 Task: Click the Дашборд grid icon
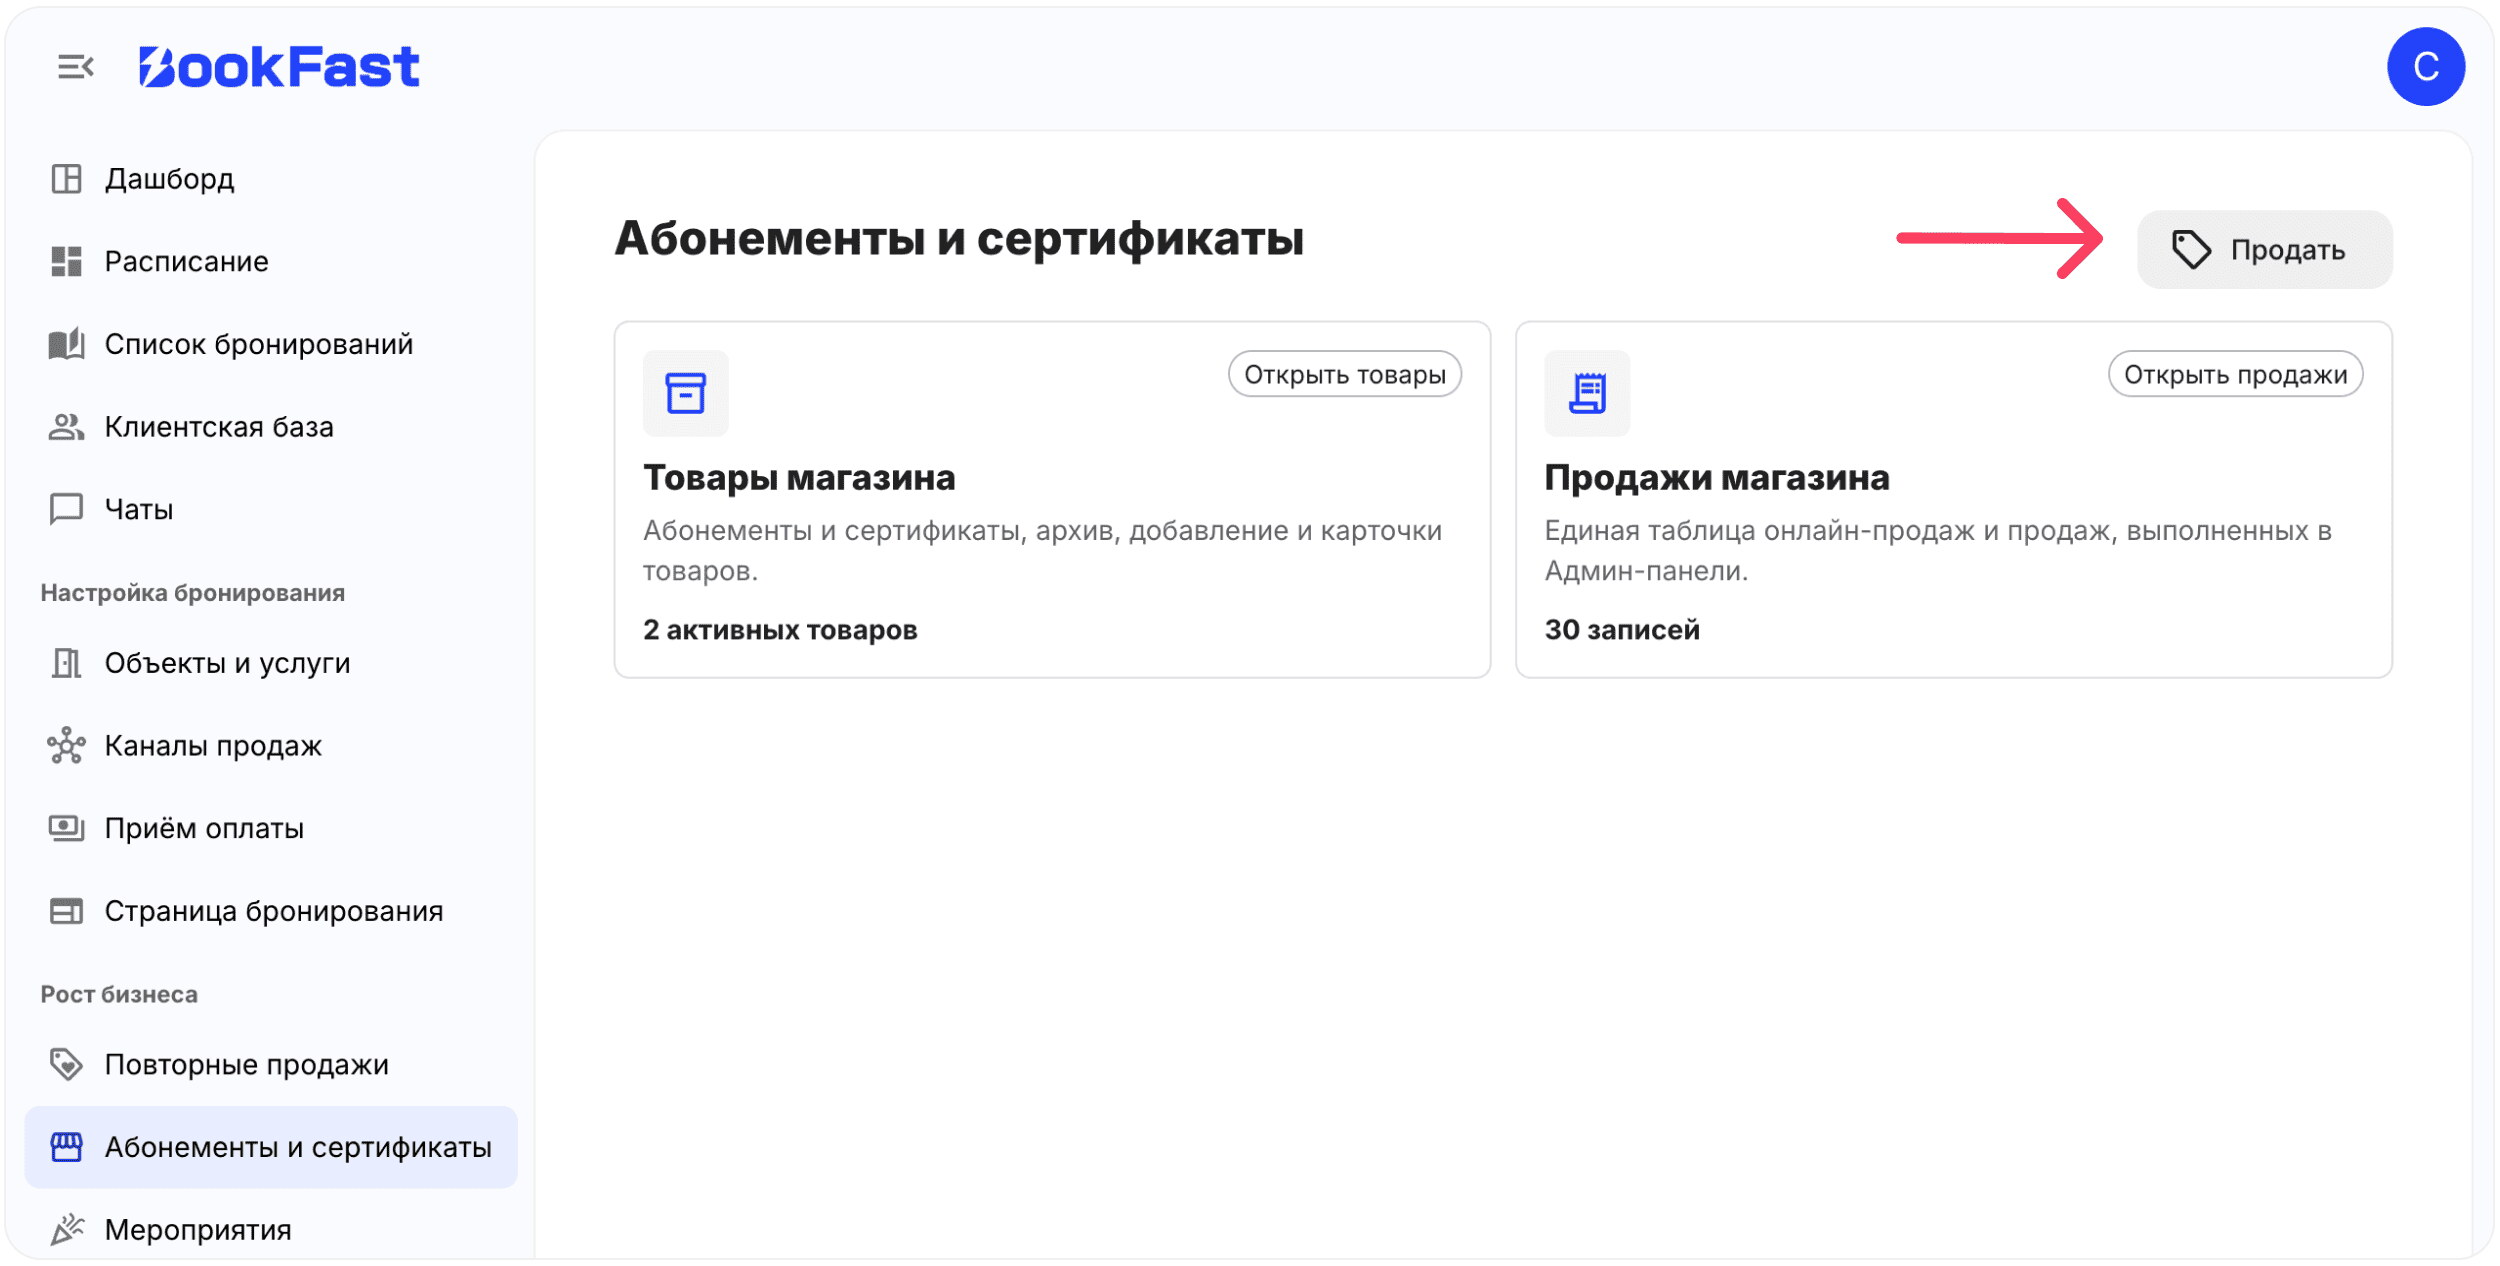[66, 179]
